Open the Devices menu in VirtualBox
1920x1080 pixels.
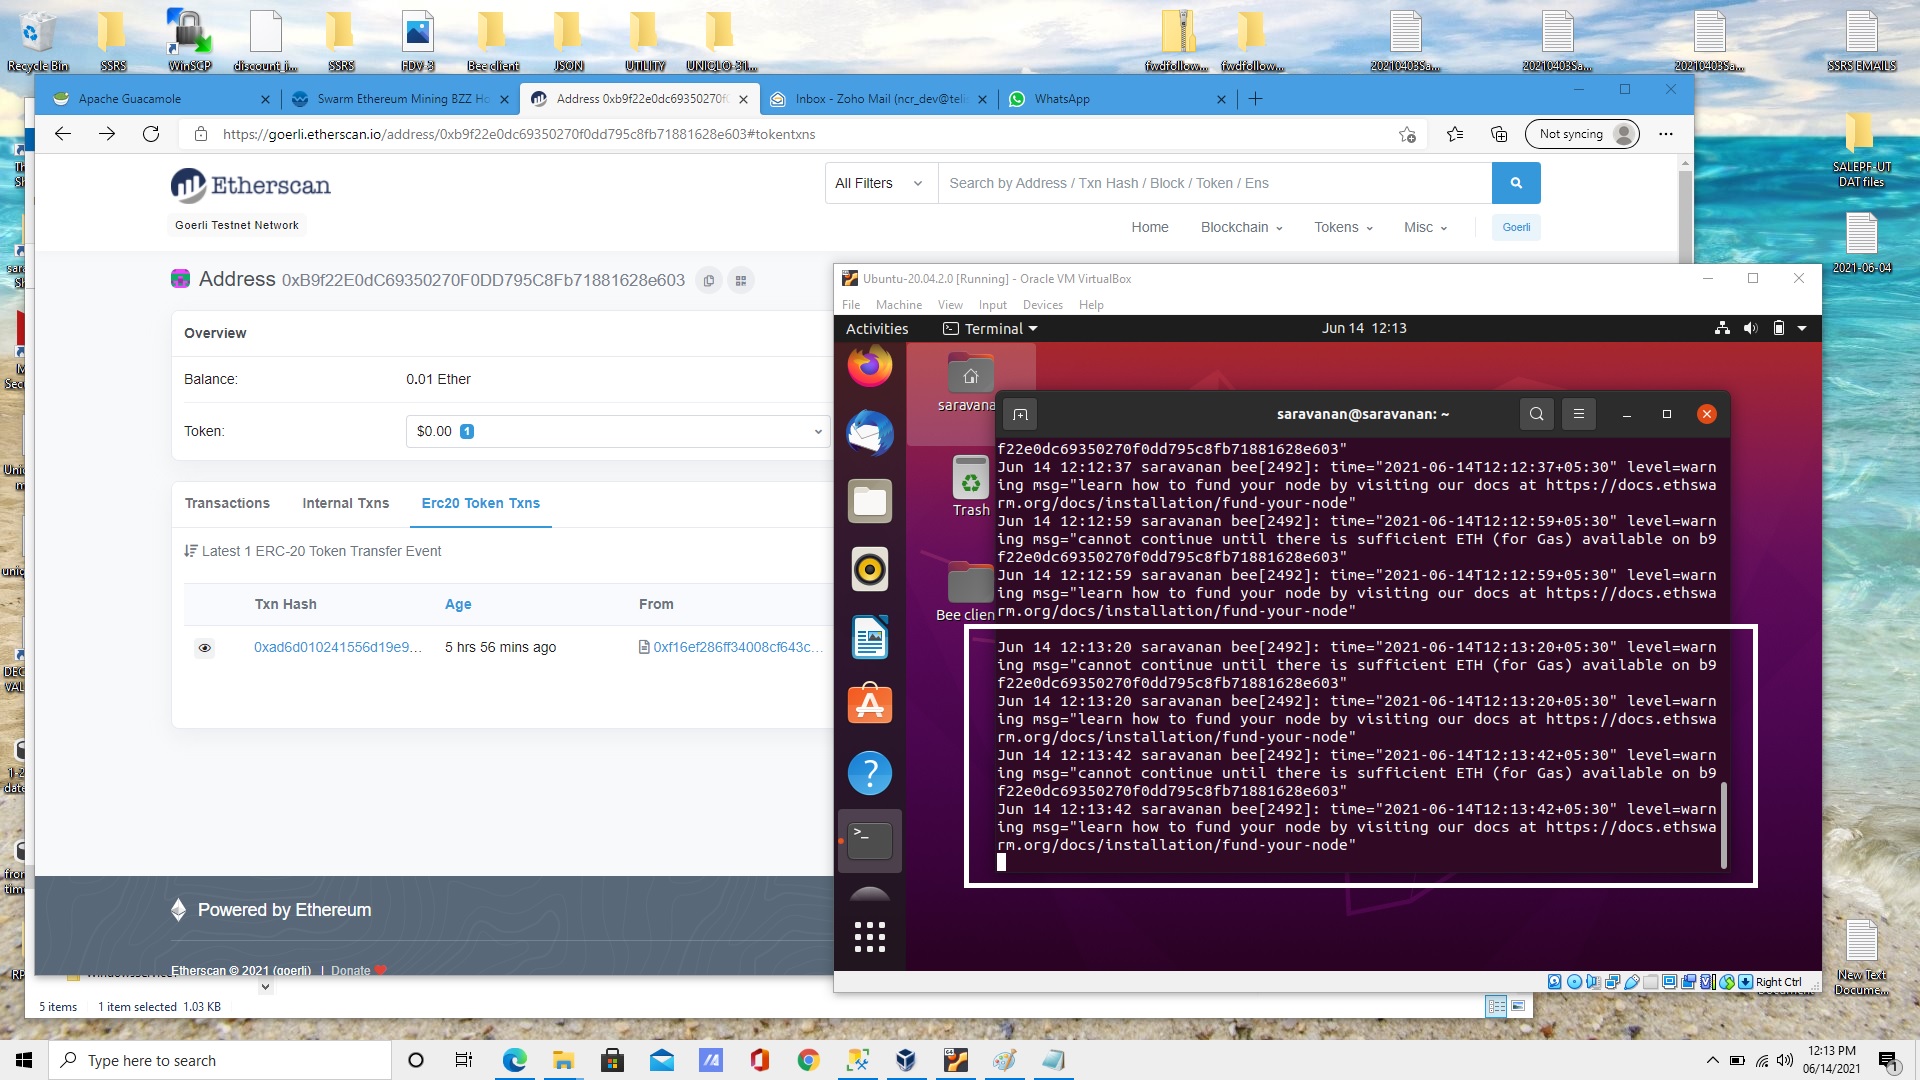point(1043,305)
